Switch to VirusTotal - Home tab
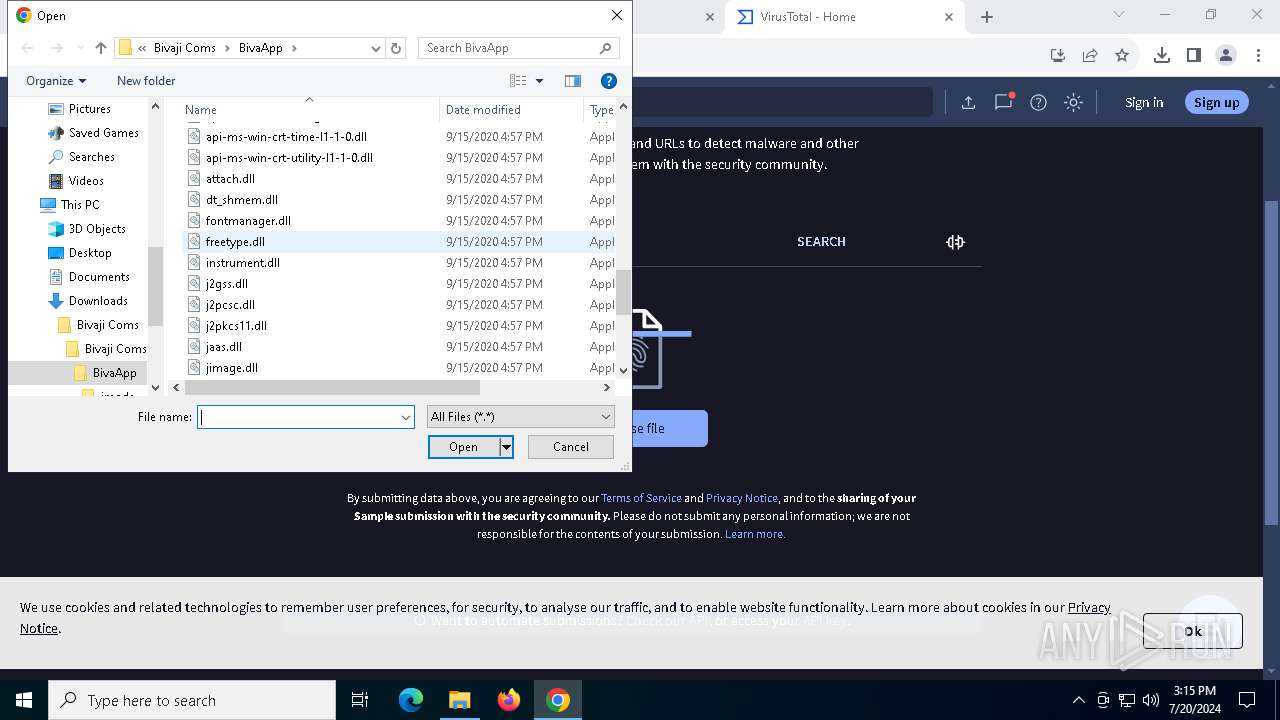The width and height of the screenshot is (1280, 720). click(x=843, y=17)
